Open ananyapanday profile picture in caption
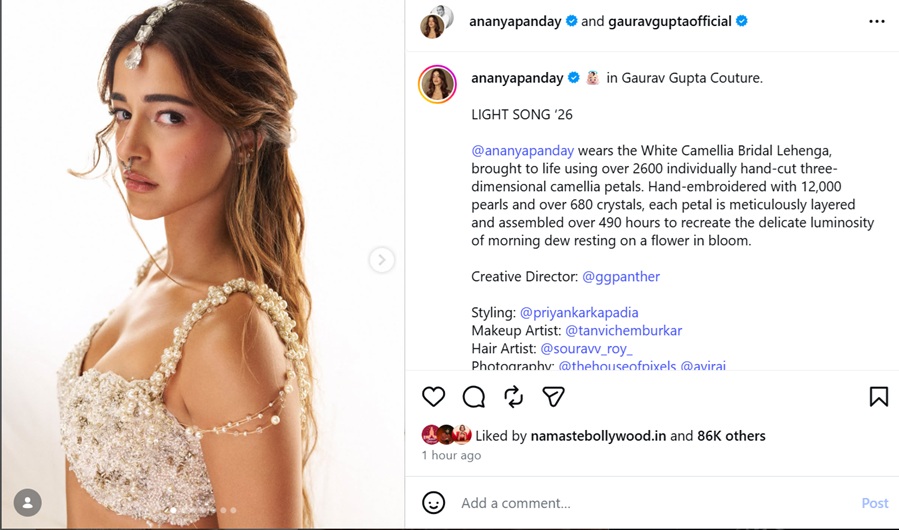Viewport: 899px width, 530px height. point(437,84)
